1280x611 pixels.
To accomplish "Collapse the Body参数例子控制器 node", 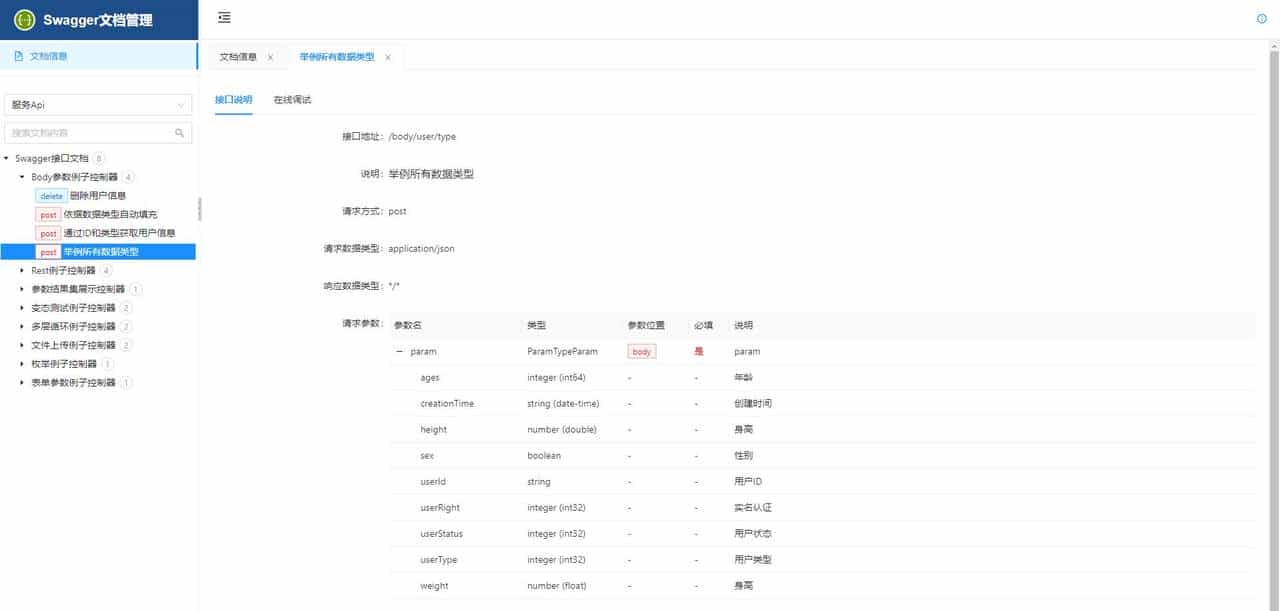I will [21, 176].
